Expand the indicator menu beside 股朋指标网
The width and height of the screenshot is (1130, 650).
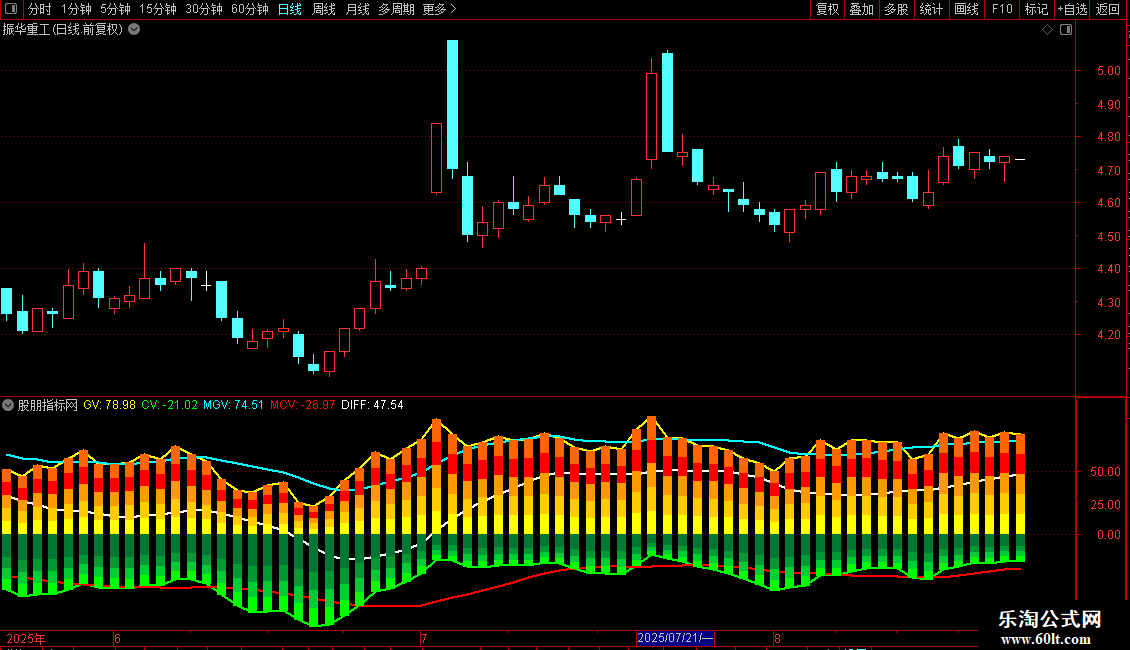coord(8,405)
